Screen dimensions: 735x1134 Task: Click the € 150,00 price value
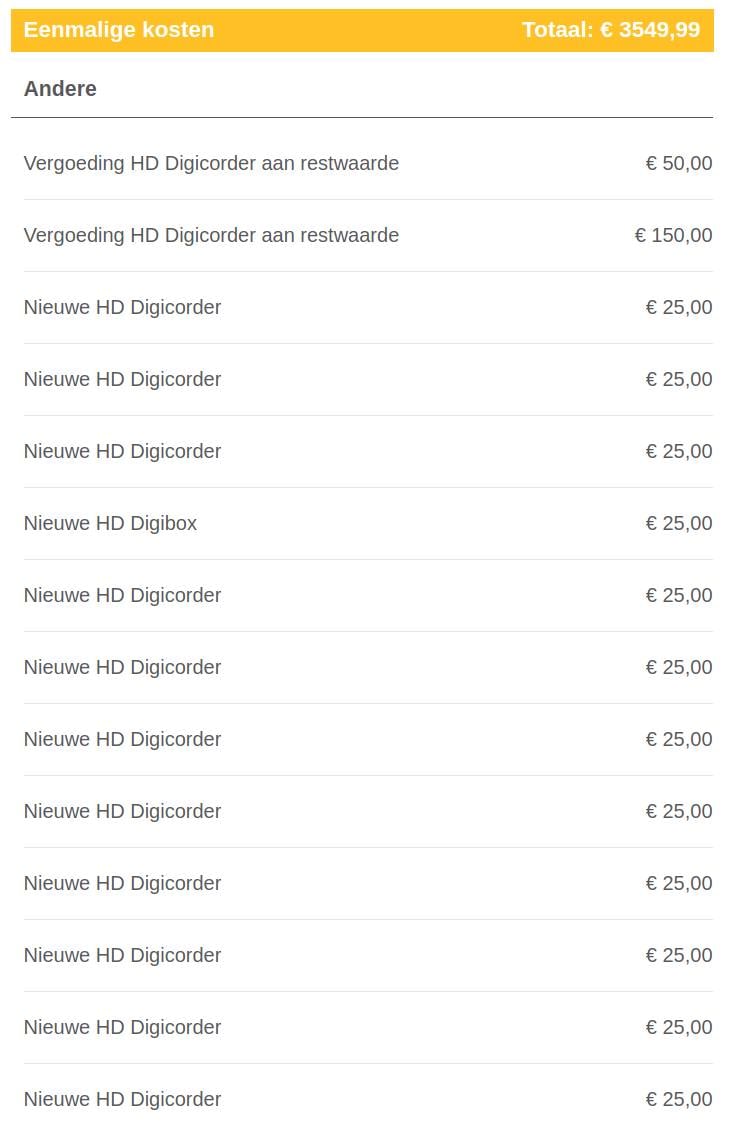674,235
